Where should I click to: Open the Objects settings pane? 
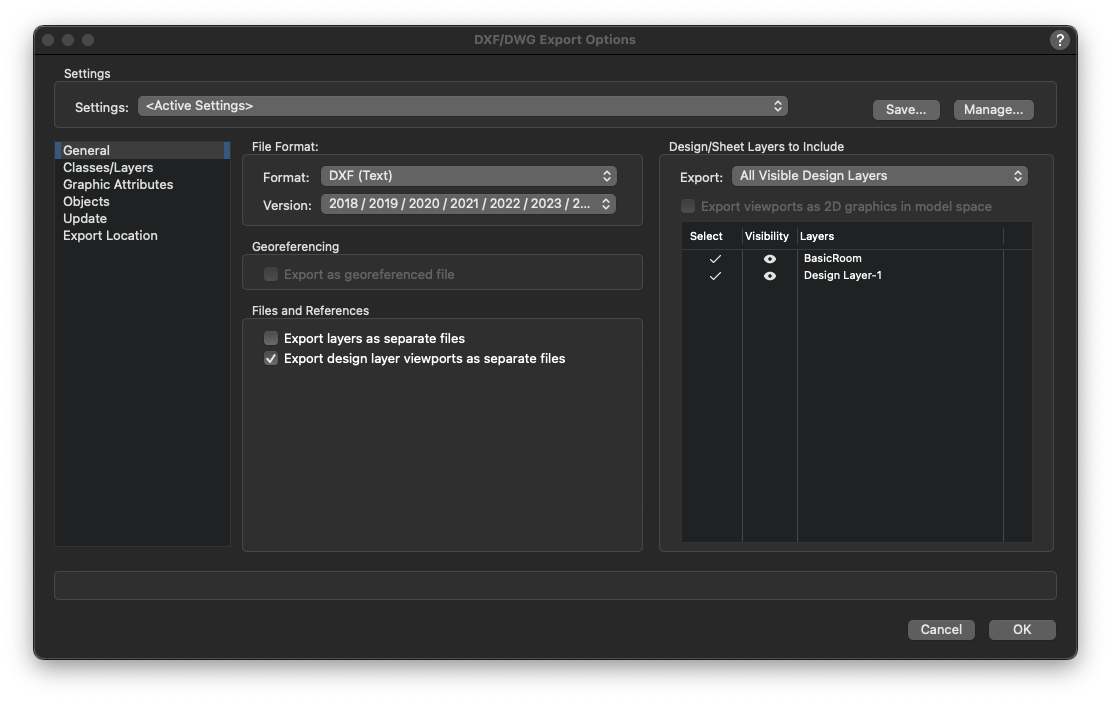pyautogui.click(x=86, y=201)
